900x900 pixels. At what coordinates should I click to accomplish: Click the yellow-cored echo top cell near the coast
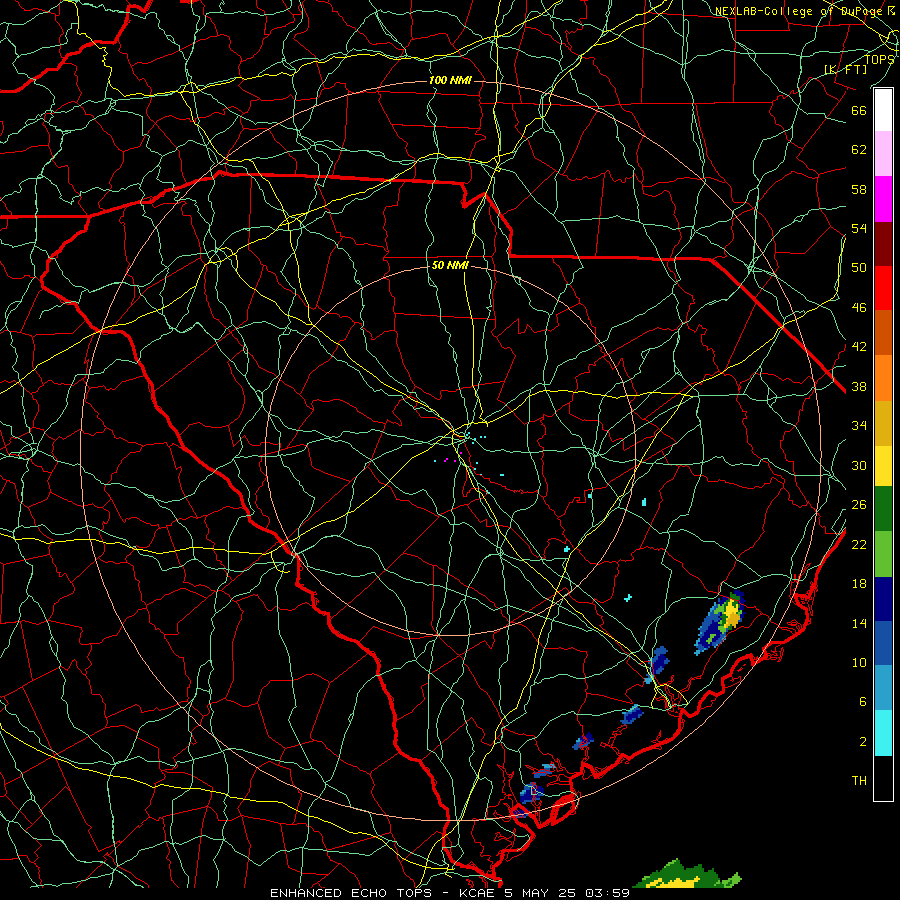[x=721, y=622]
